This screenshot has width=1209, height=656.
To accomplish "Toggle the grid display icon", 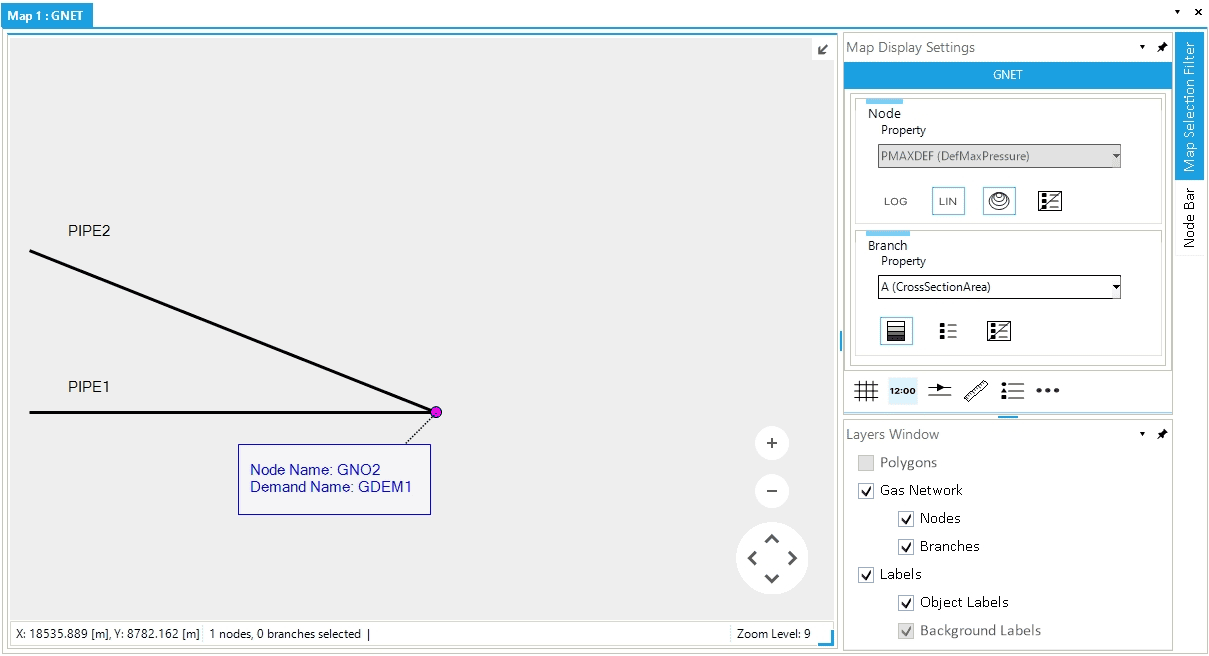I will [x=866, y=391].
